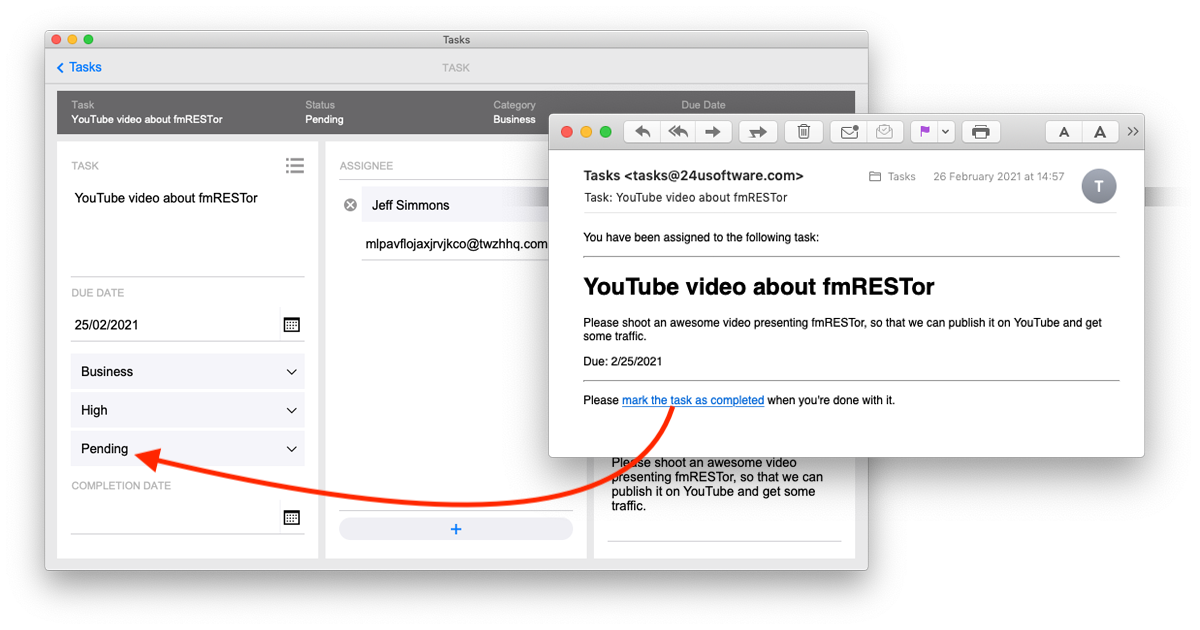Screen dimensions: 1200x630
Task: Click the empty completion date field
Action: point(175,517)
